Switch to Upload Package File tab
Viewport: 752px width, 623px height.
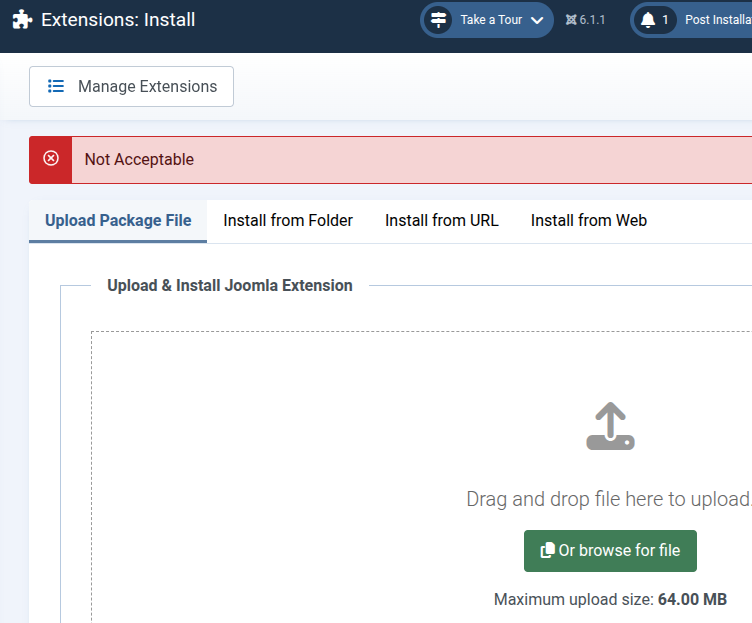coord(118,221)
